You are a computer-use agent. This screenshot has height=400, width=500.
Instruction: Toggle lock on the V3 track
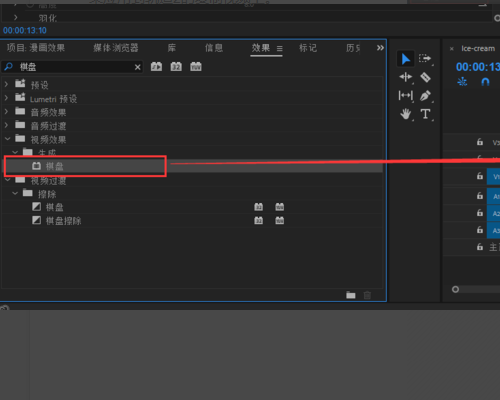coord(480,142)
